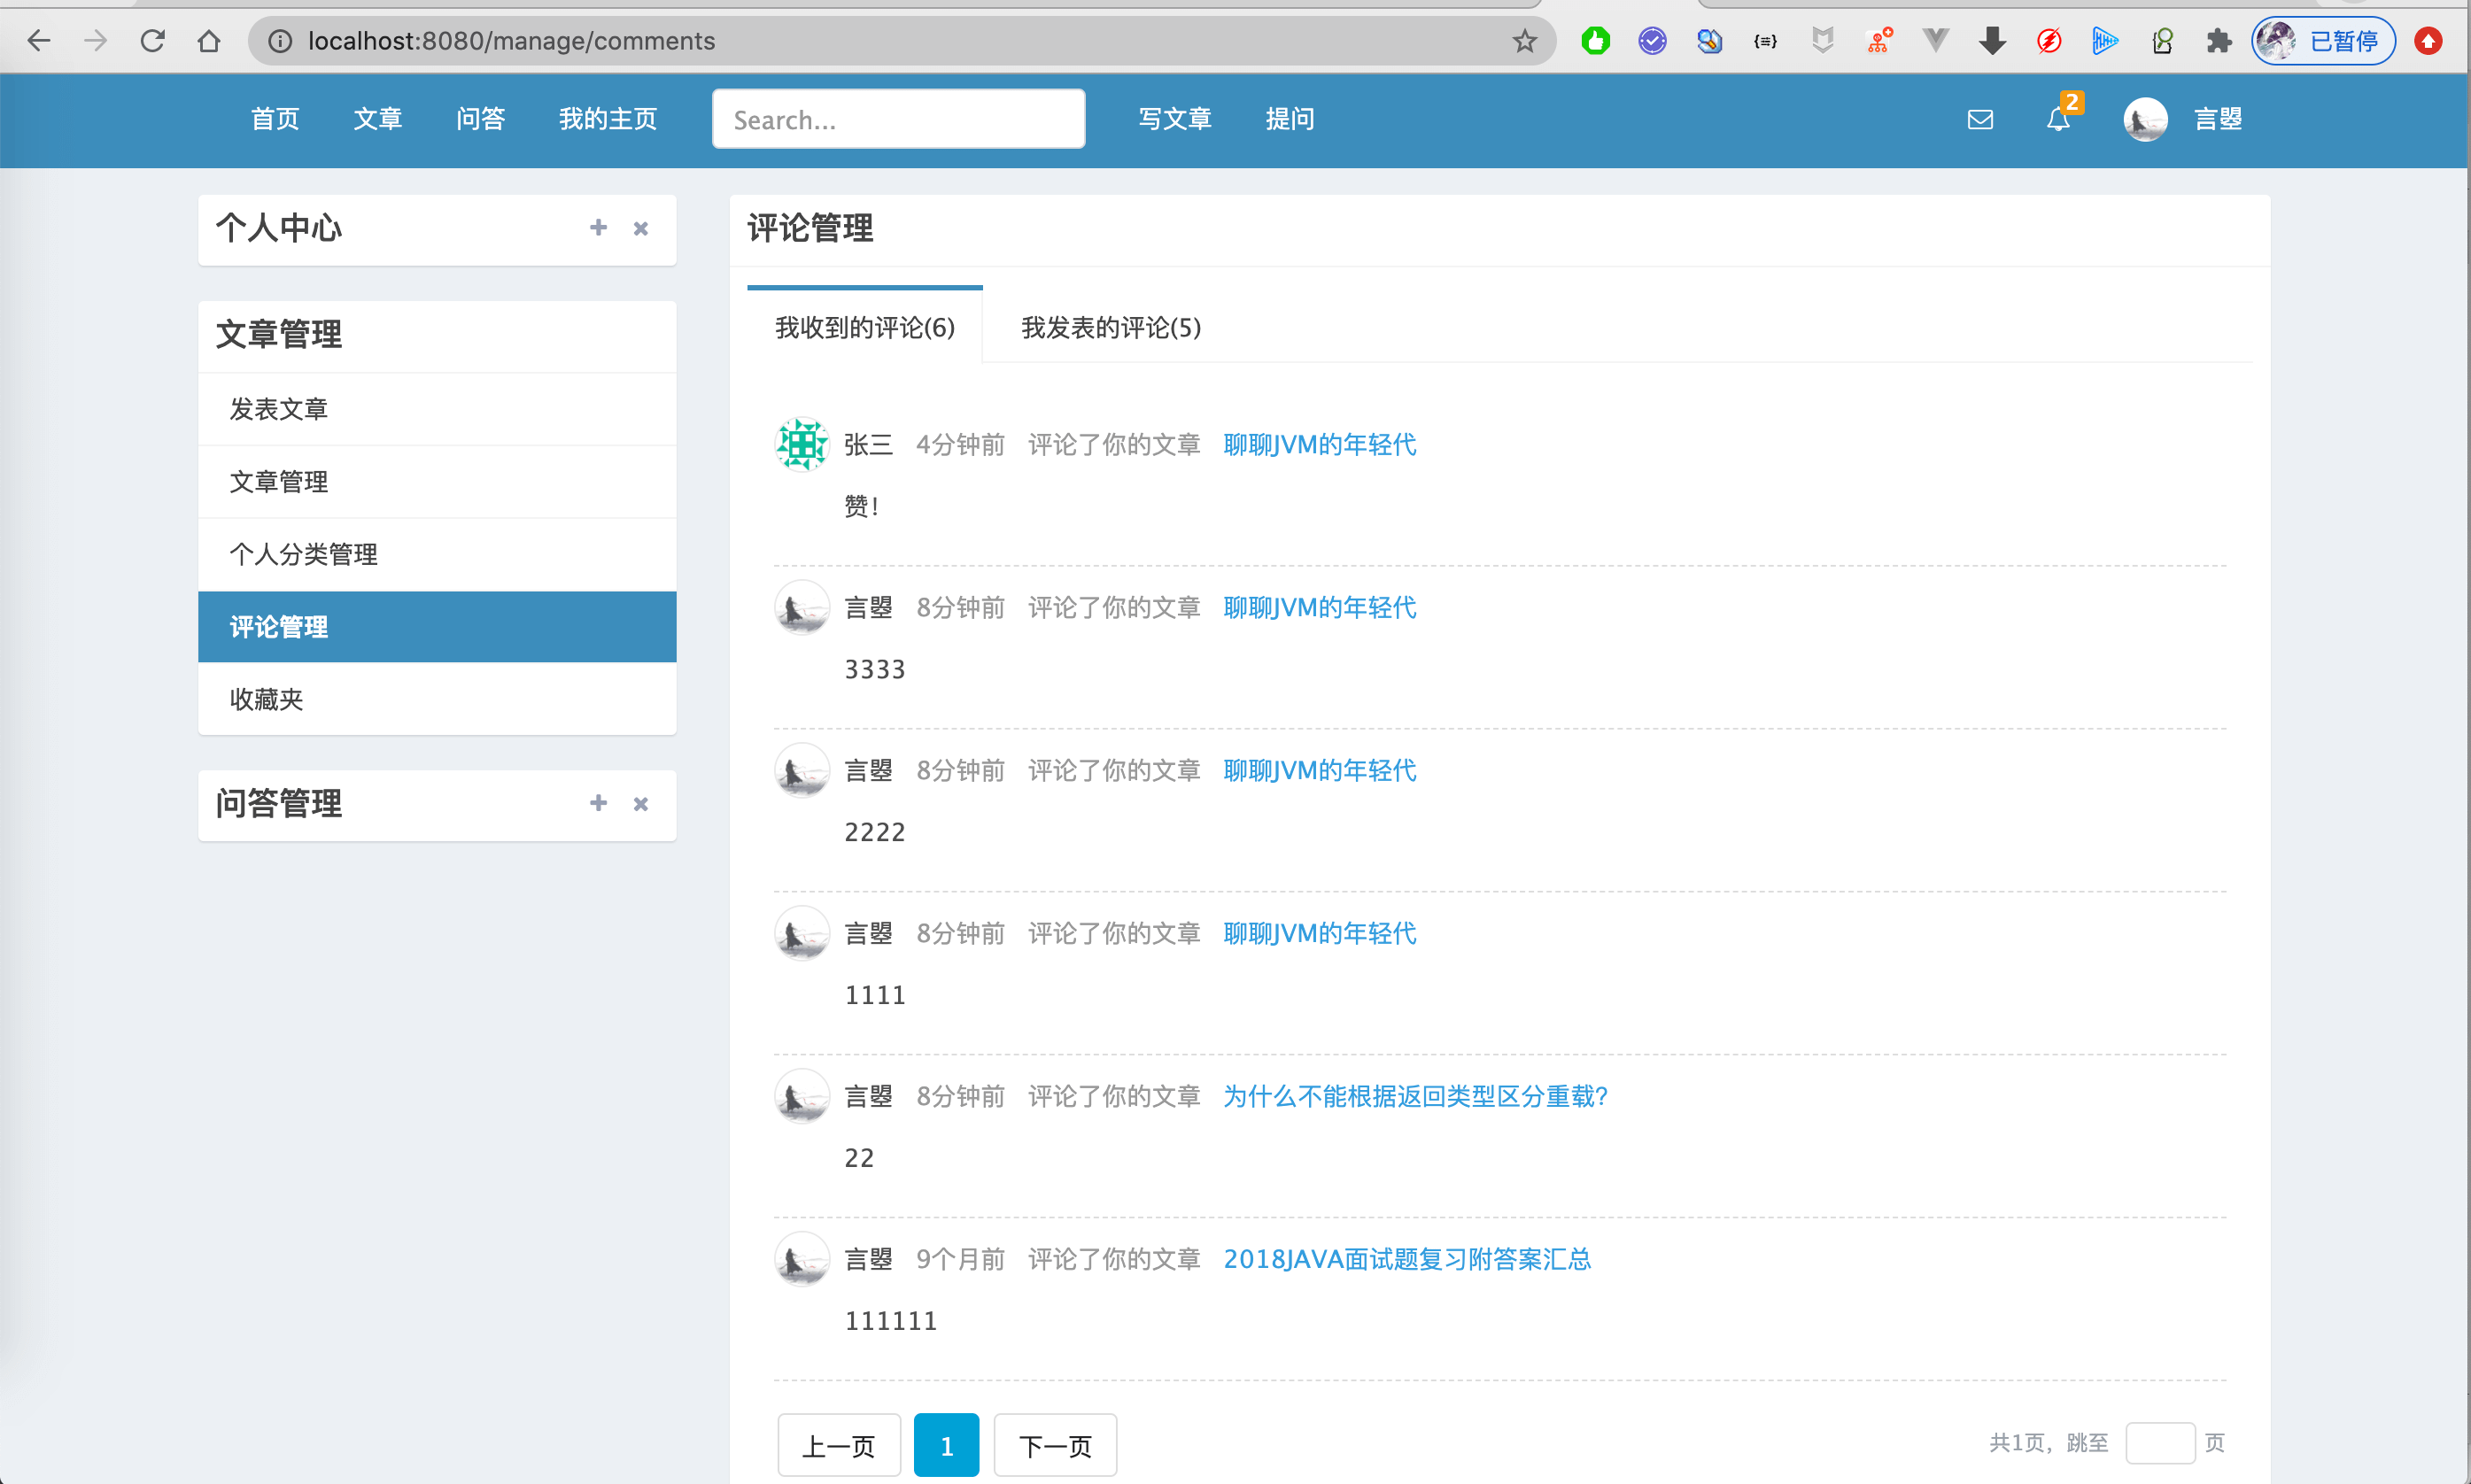2471x1484 pixels.
Task: Close the 个人中心 panel
Action: [x=640, y=228]
